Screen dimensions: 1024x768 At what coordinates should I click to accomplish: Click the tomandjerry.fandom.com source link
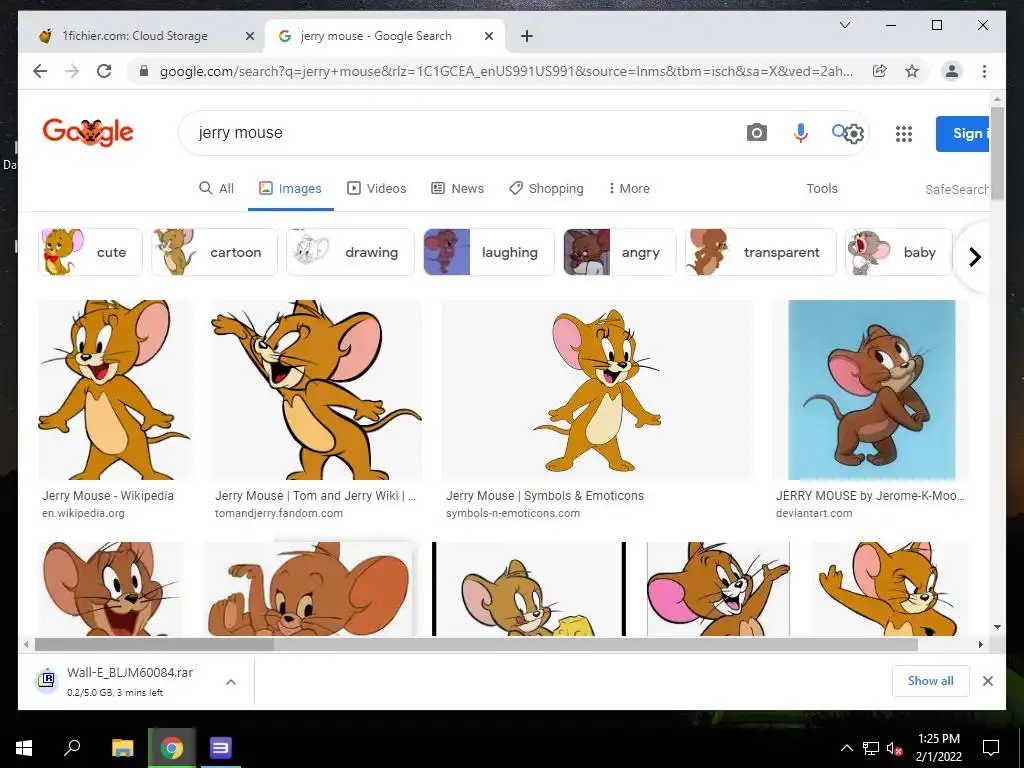(x=279, y=513)
